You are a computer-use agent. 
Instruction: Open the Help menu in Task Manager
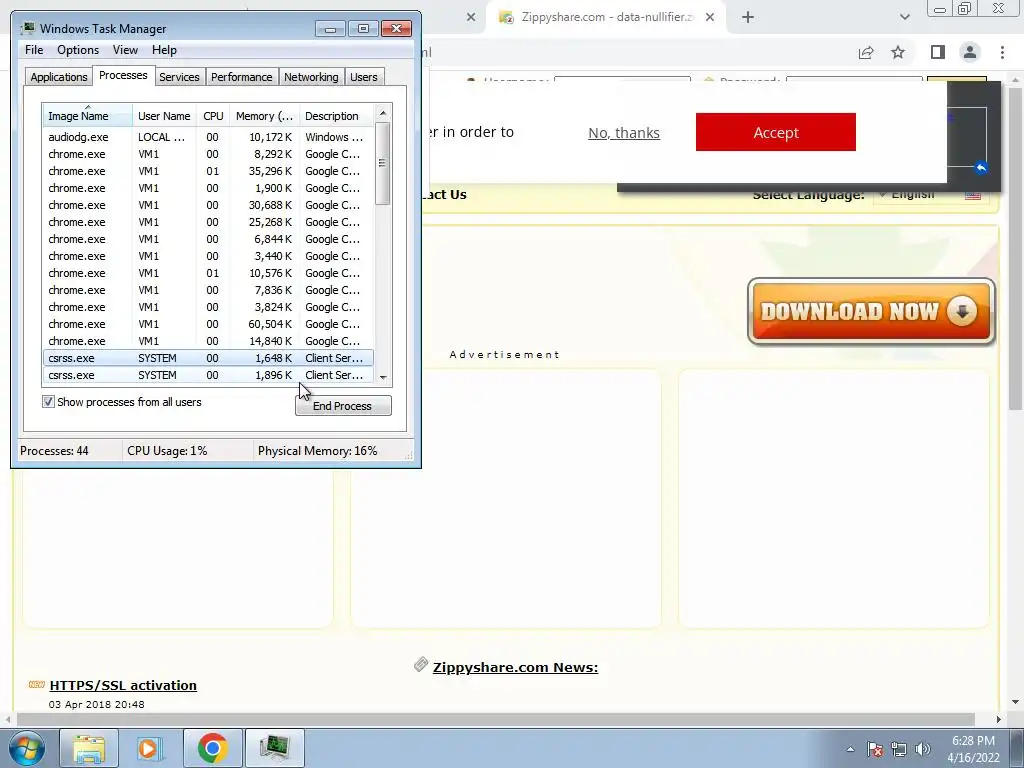click(x=164, y=50)
